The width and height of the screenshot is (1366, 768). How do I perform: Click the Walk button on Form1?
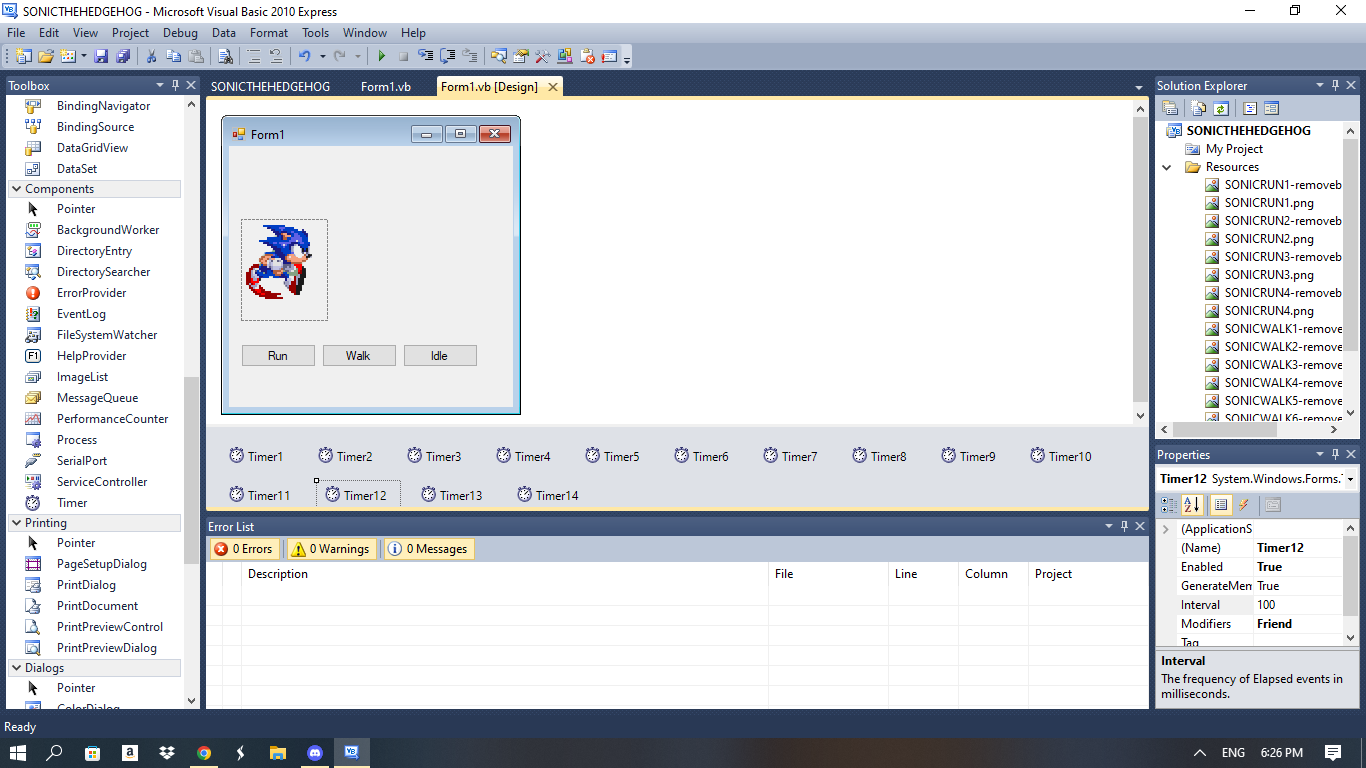pyautogui.click(x=359, y=356)
